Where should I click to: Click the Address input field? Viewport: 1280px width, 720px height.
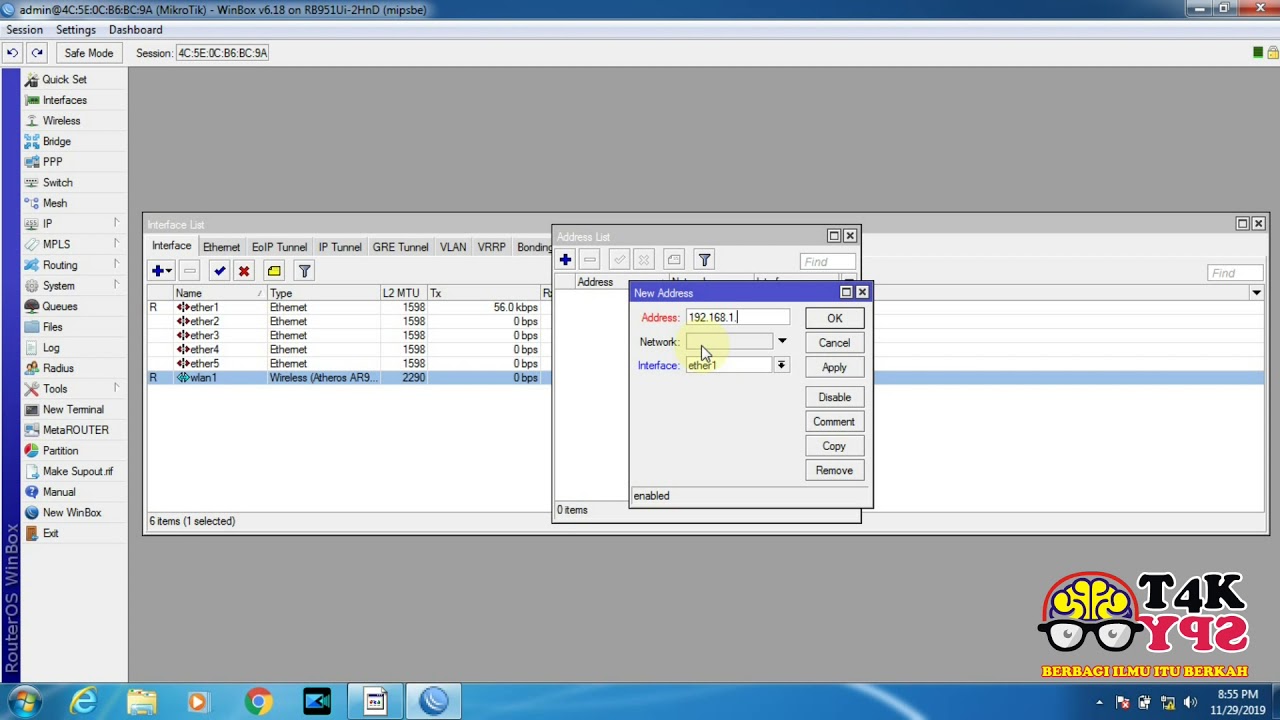tap(737, 317)
